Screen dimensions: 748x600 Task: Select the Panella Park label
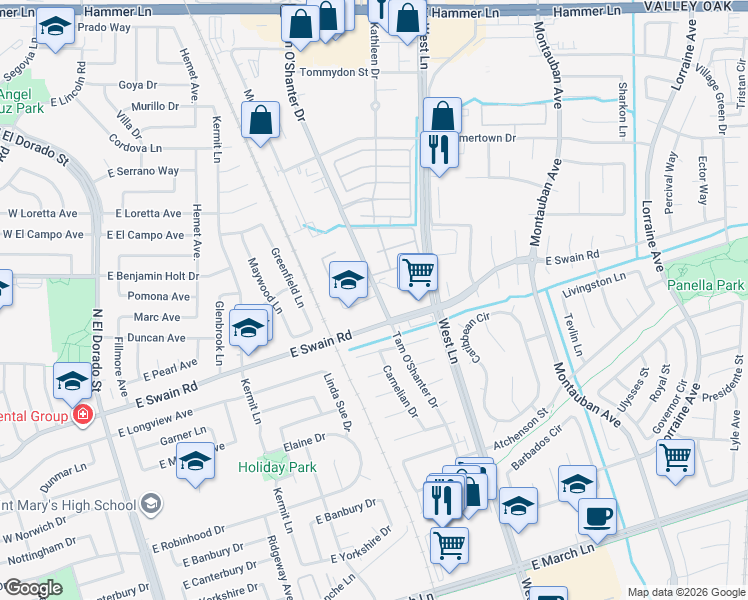[x=706, y=285]
